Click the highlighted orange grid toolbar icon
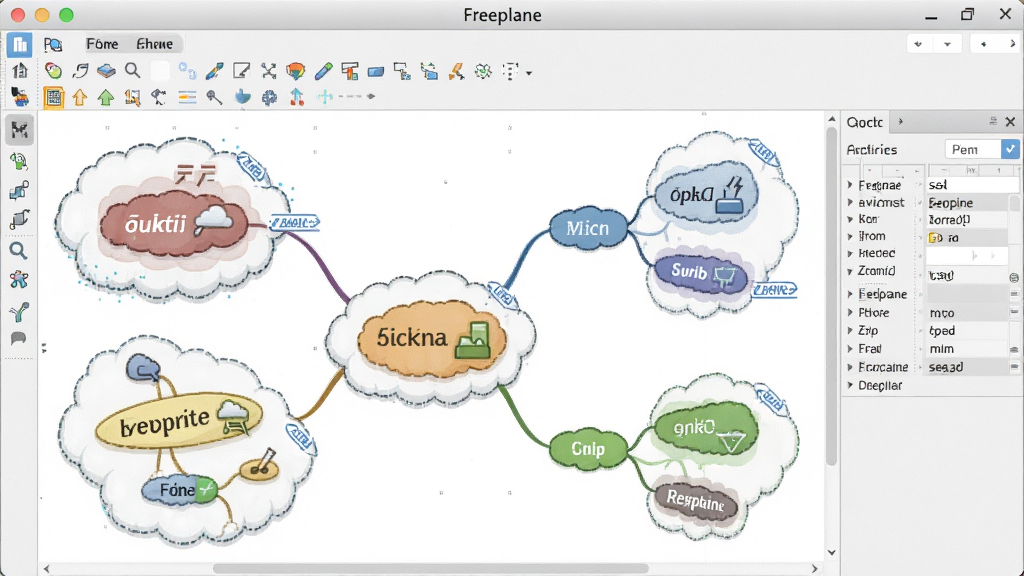The height and width of the screenshot is (576, 1024). click(54, 97)
